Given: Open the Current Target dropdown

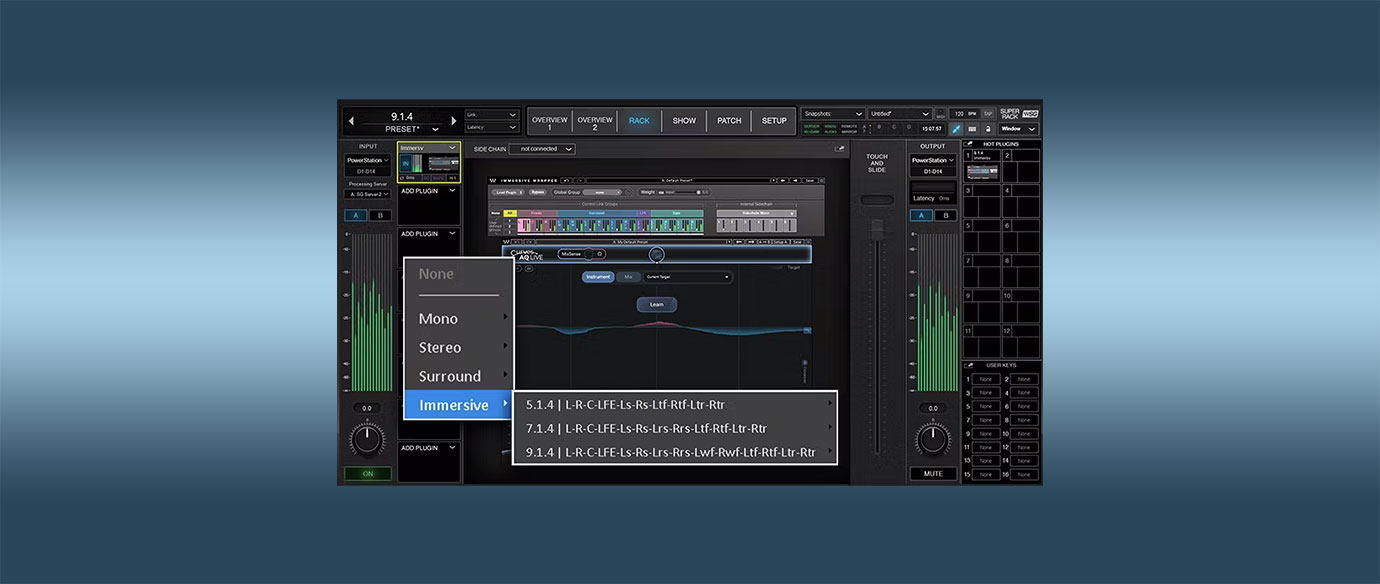Looking at the screenshot, I should click(687, 277).
